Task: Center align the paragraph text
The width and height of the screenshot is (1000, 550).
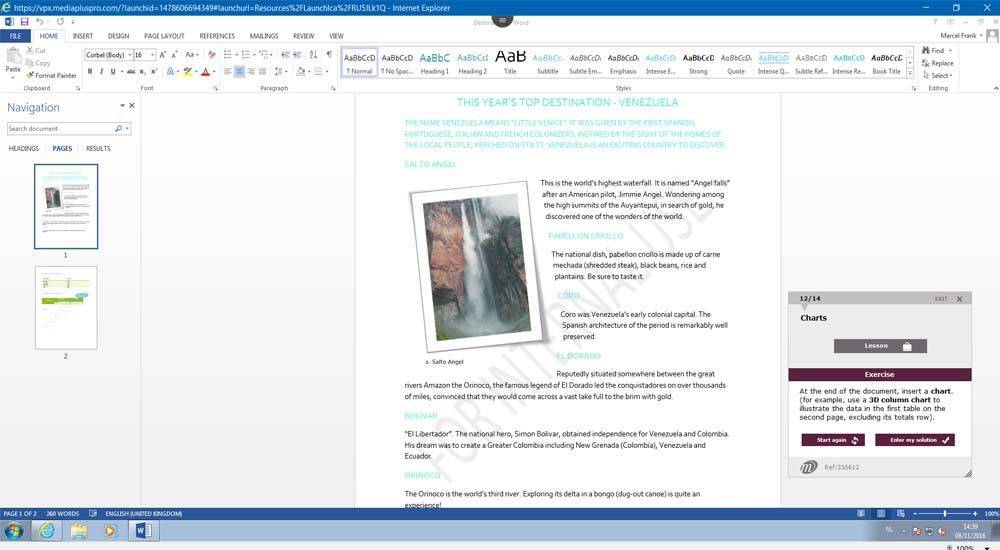Action: click(x=240, y=72)
